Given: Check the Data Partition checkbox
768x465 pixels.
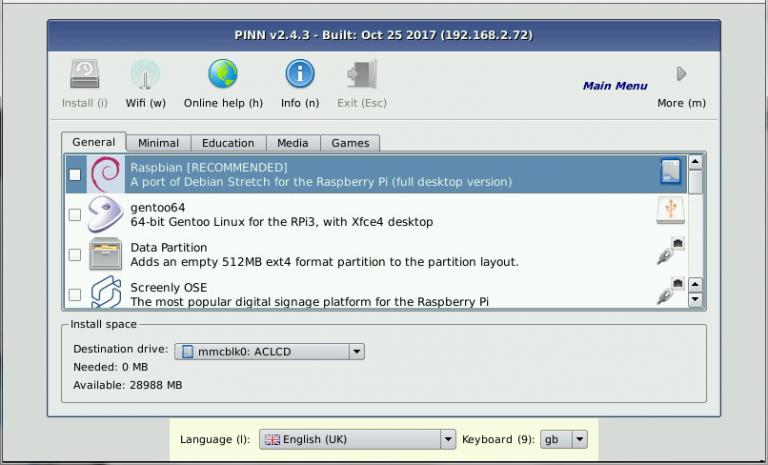Looking at the screenshot, I should 75,255.
